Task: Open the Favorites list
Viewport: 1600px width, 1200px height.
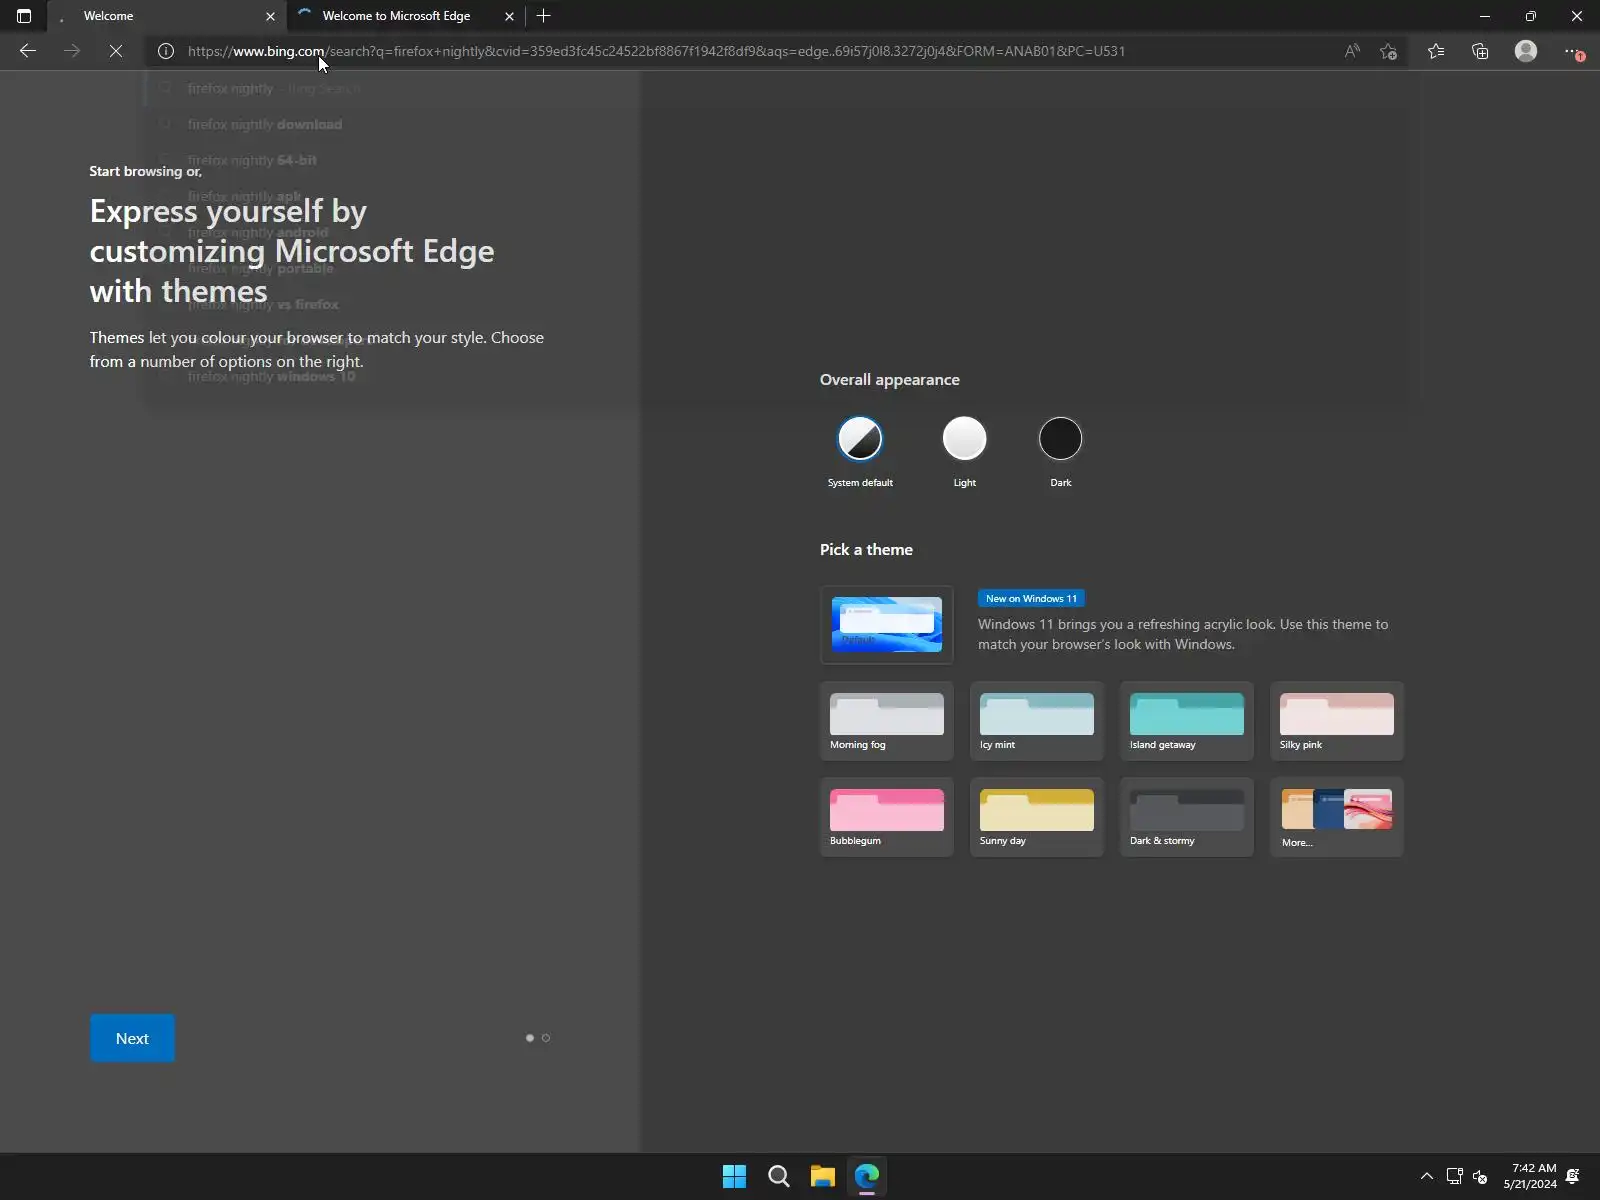Action: (1436, 51)
